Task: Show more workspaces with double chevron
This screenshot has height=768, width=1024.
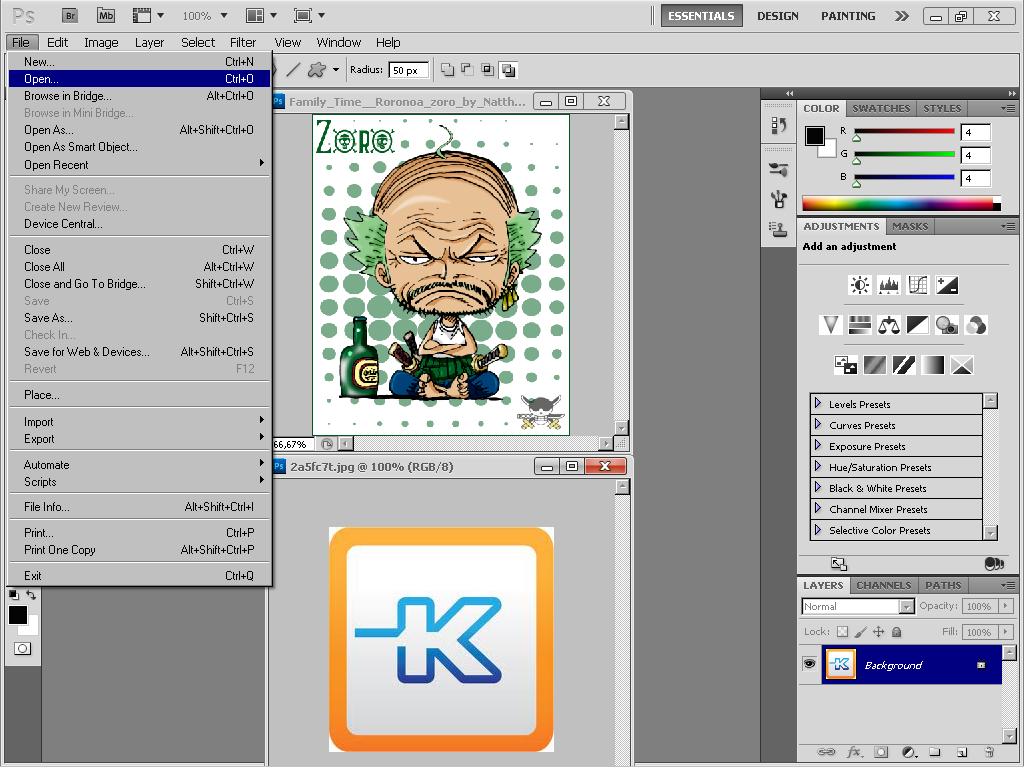Action: (x=902, y=16)
